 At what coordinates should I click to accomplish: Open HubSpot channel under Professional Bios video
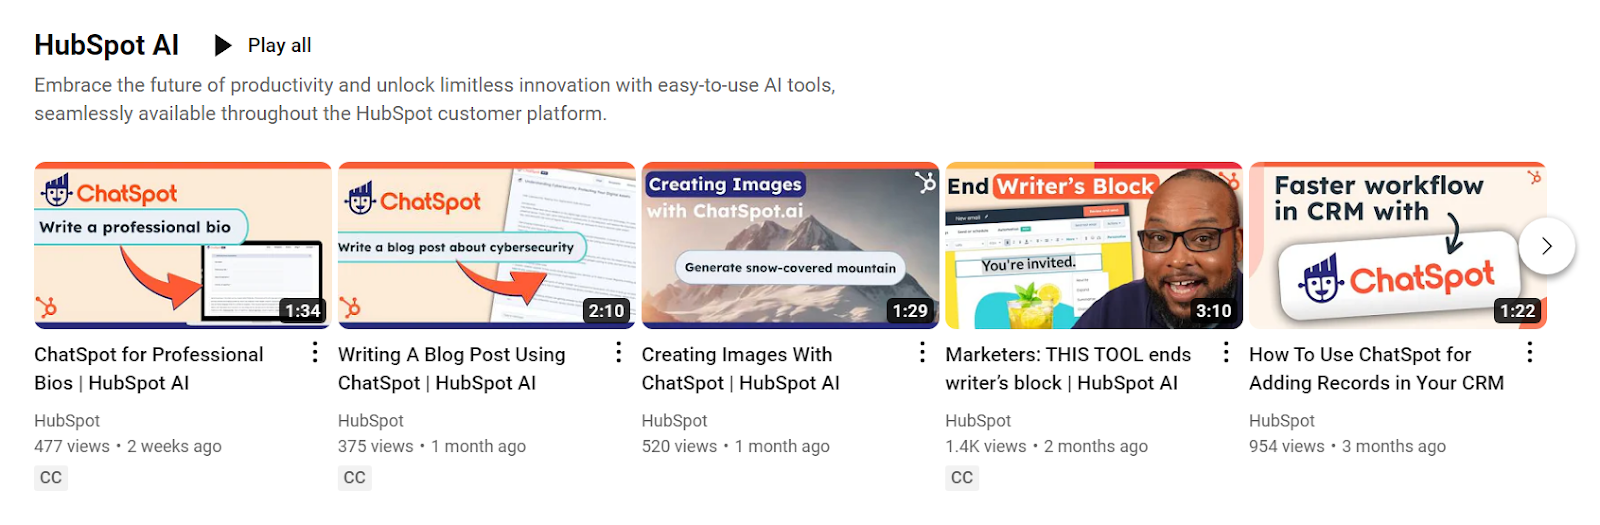pos(67,421)
